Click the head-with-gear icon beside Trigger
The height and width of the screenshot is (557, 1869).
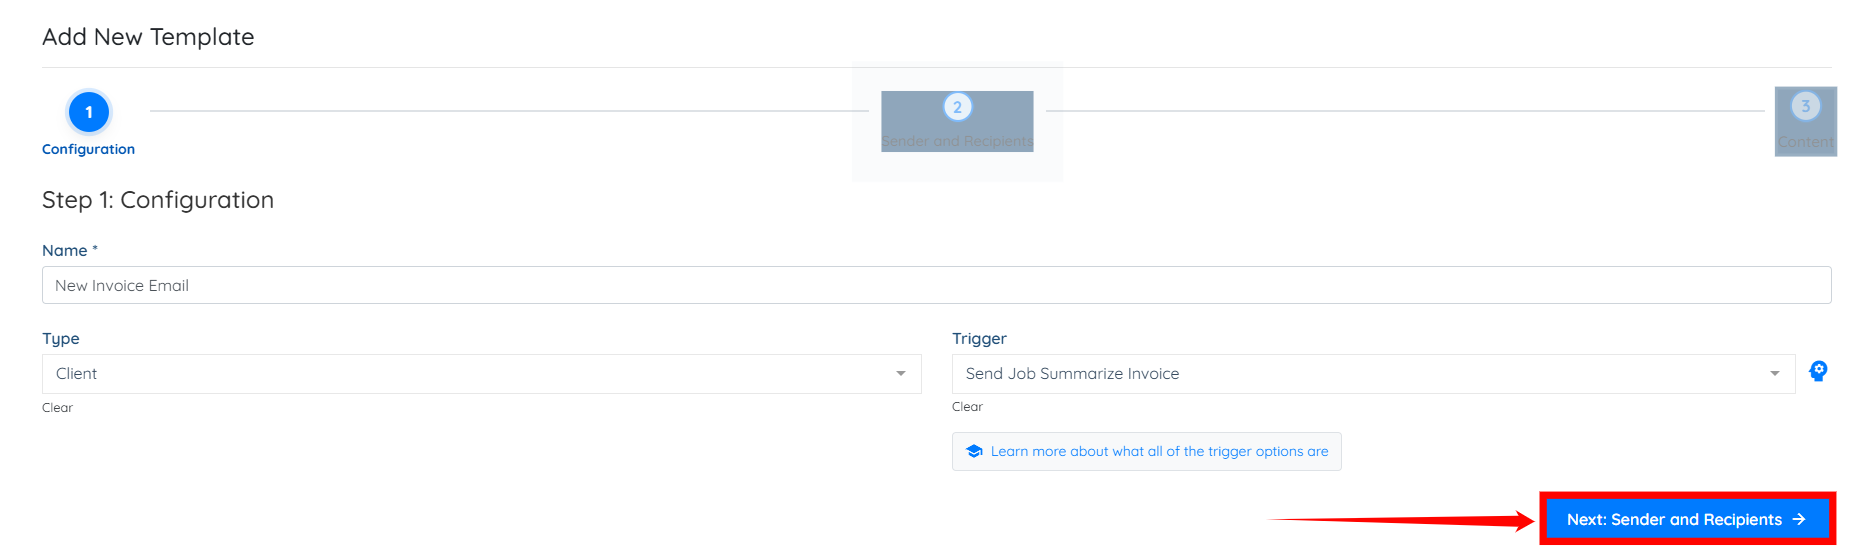1818,371
